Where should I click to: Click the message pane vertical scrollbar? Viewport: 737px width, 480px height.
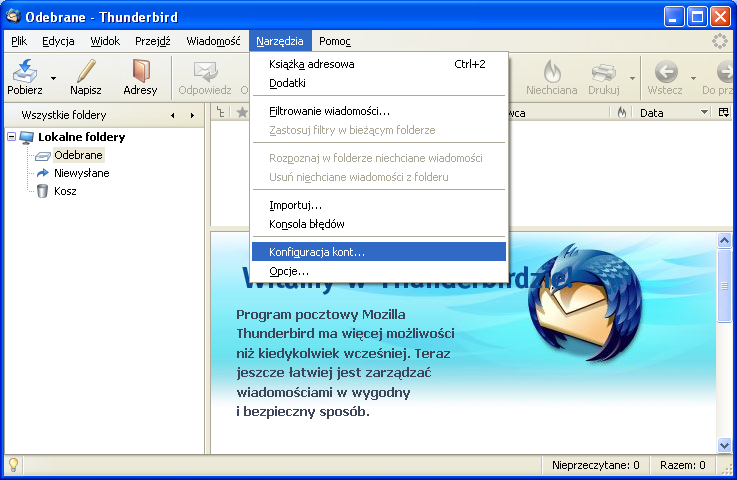tap(723, 340)
